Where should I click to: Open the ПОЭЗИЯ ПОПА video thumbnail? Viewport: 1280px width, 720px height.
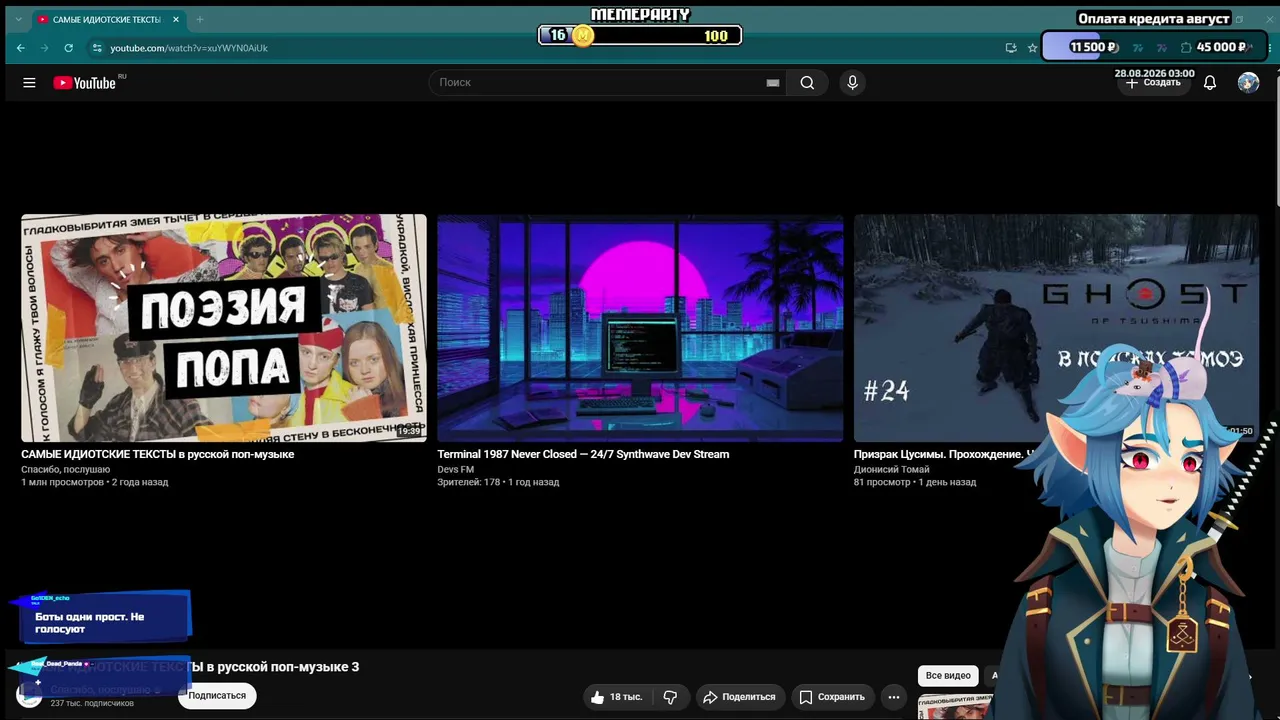224,328
